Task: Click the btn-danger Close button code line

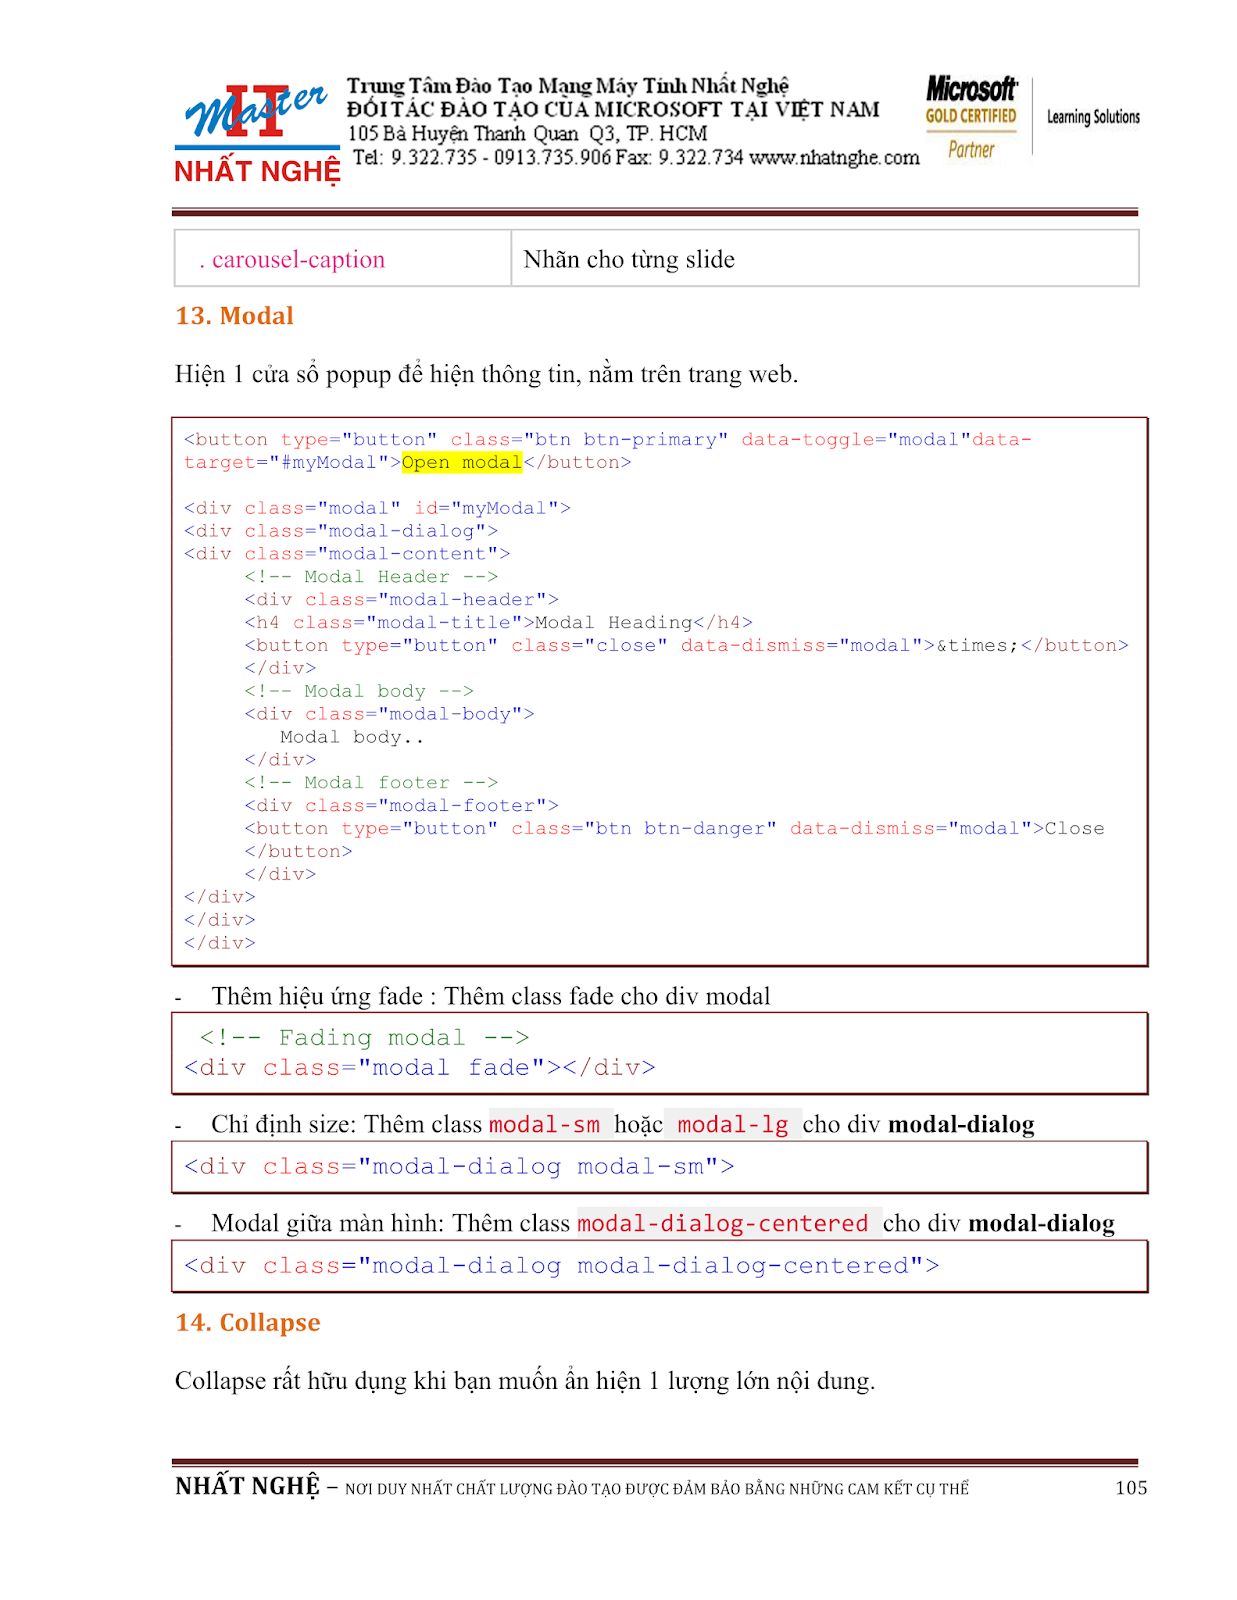Action: (675, 828)
